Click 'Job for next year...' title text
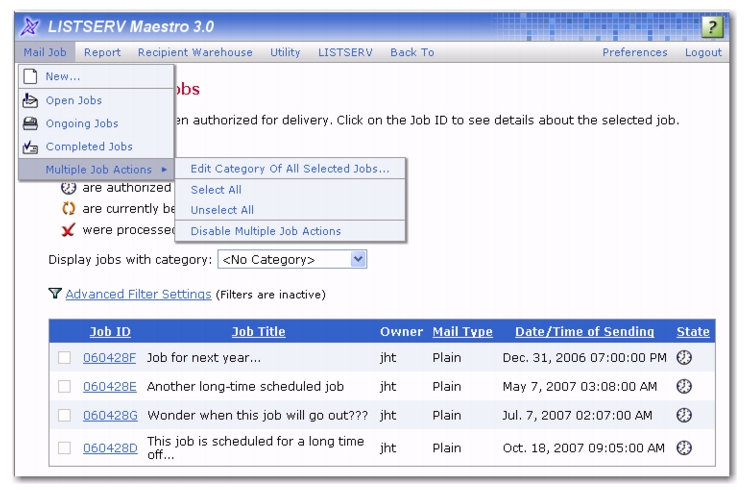This screenshot has height=492, width=749. pyautogui.click(x=204, y=358)
